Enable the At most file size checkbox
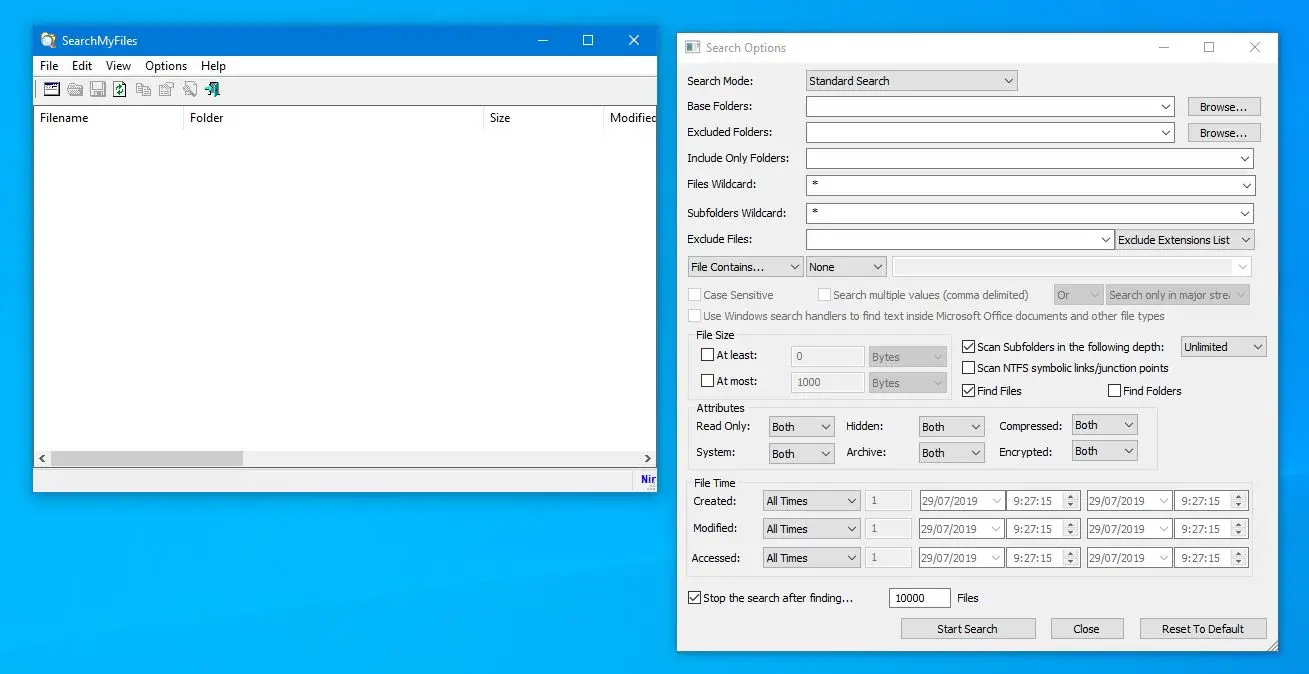Screen dimensions: 1309x674 (x=707, y=381)
